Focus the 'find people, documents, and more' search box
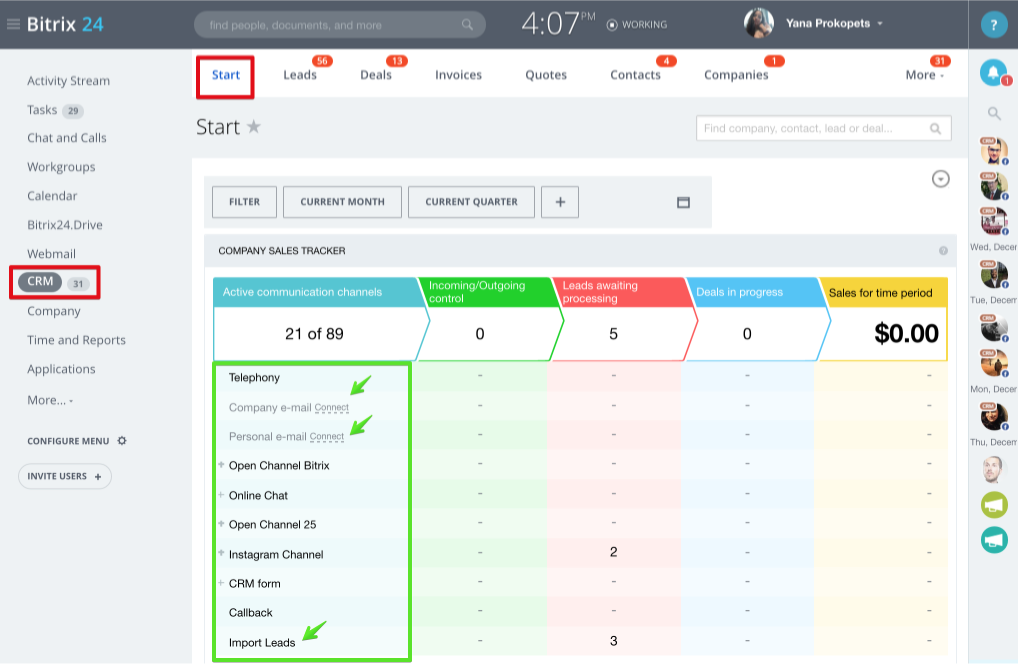Screen dimensions: 1018x664 click(340, 25)
